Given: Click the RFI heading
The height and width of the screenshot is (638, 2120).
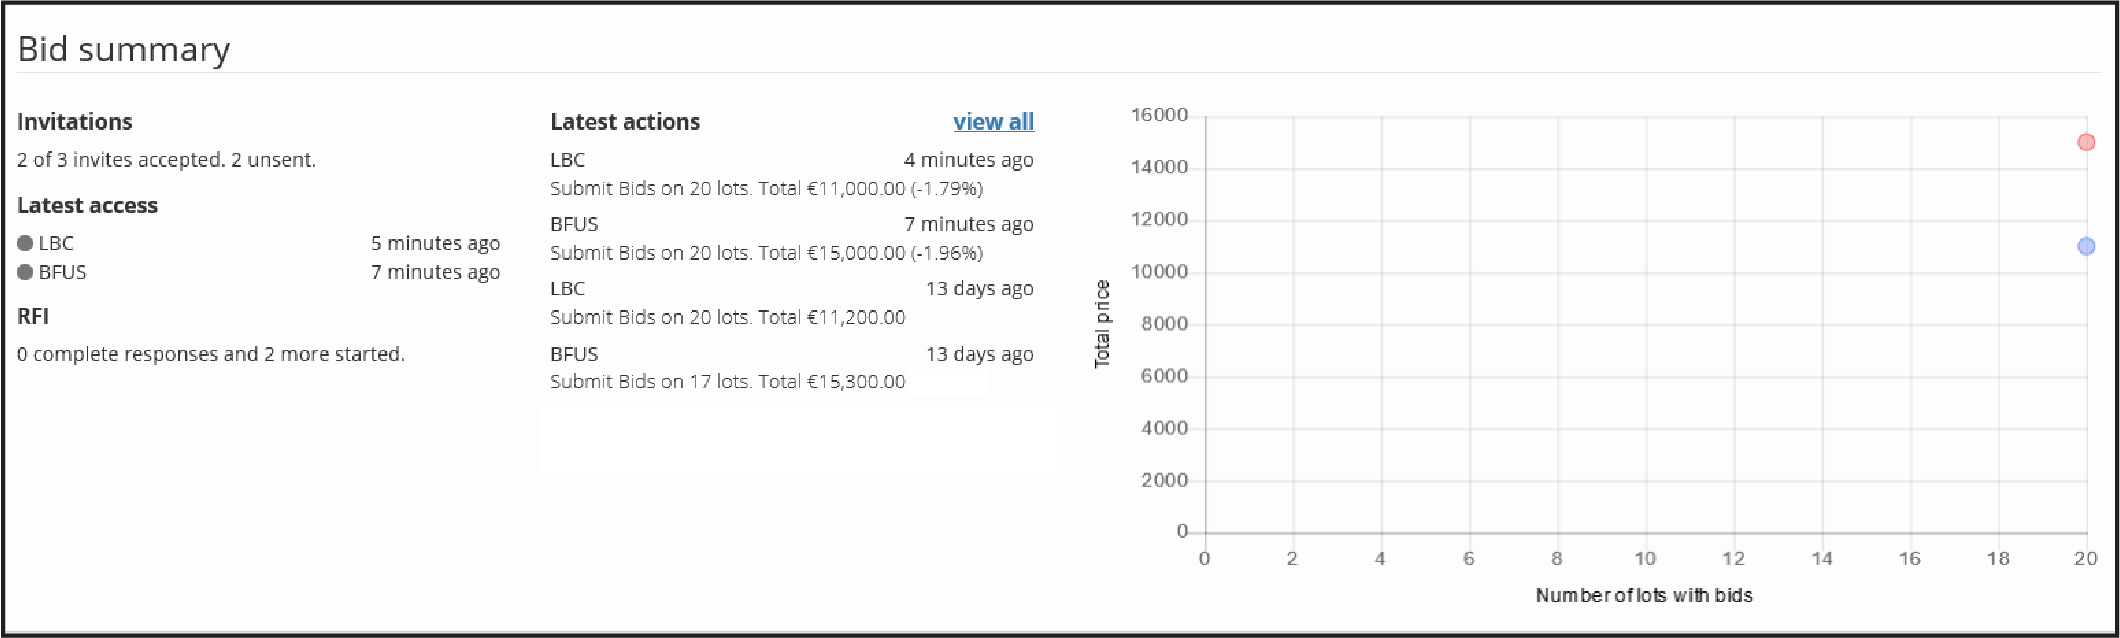Looking at the screenshot, I should [33, 316].
